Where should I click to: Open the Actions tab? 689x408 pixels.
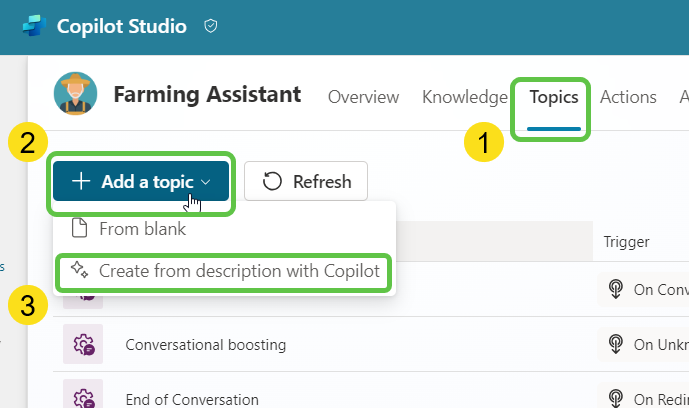(x=628, y=97)
